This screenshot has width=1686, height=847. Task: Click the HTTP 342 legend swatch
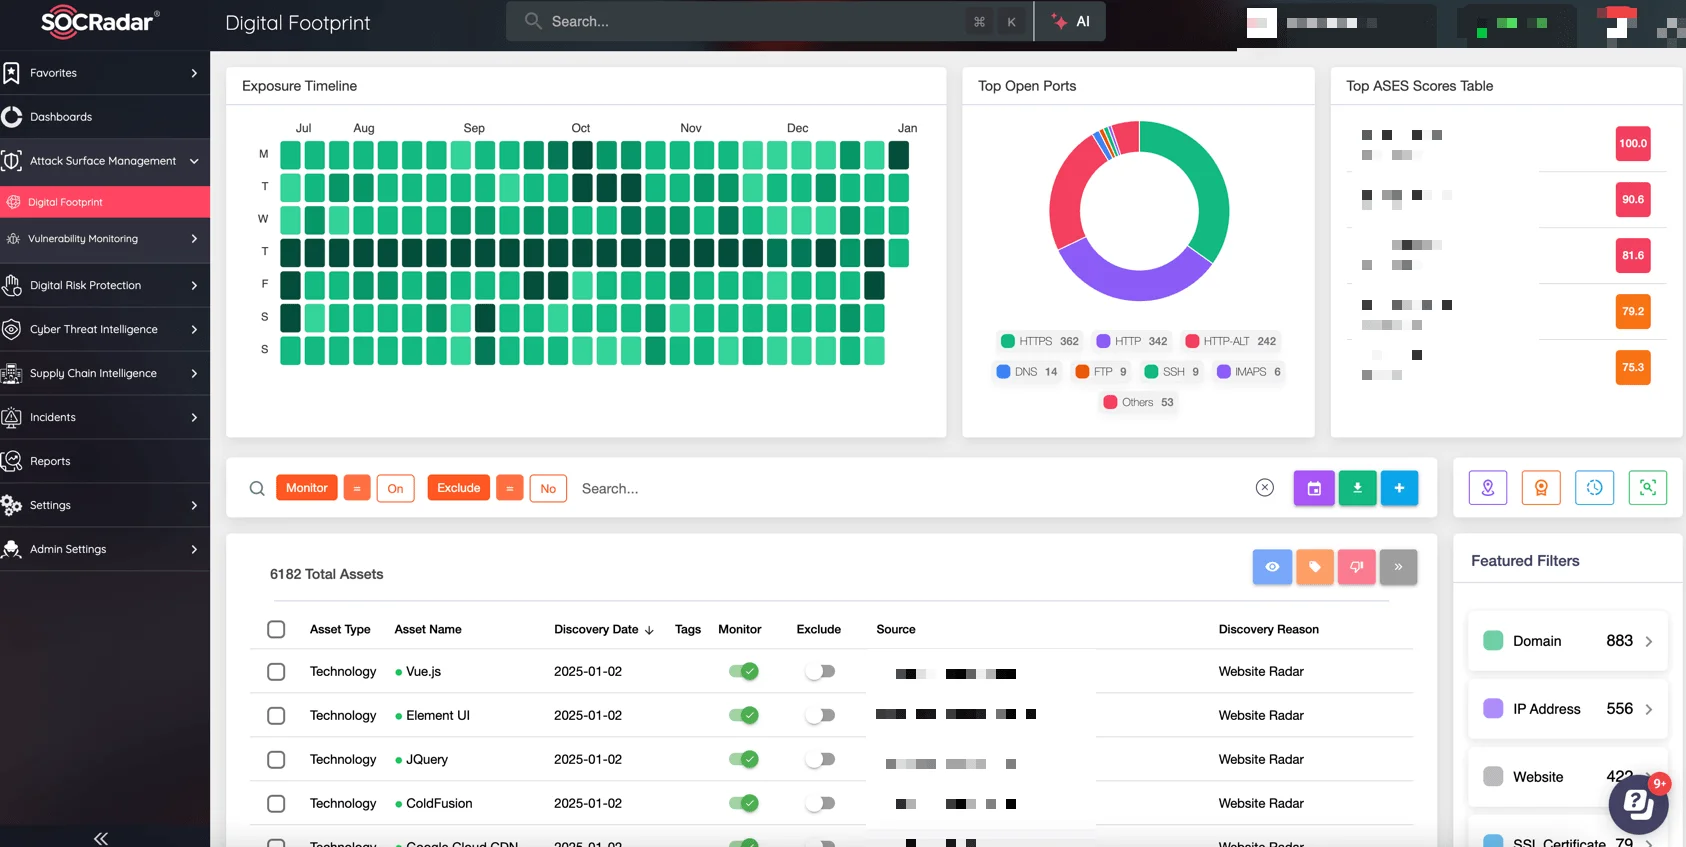coord(1103,341)
